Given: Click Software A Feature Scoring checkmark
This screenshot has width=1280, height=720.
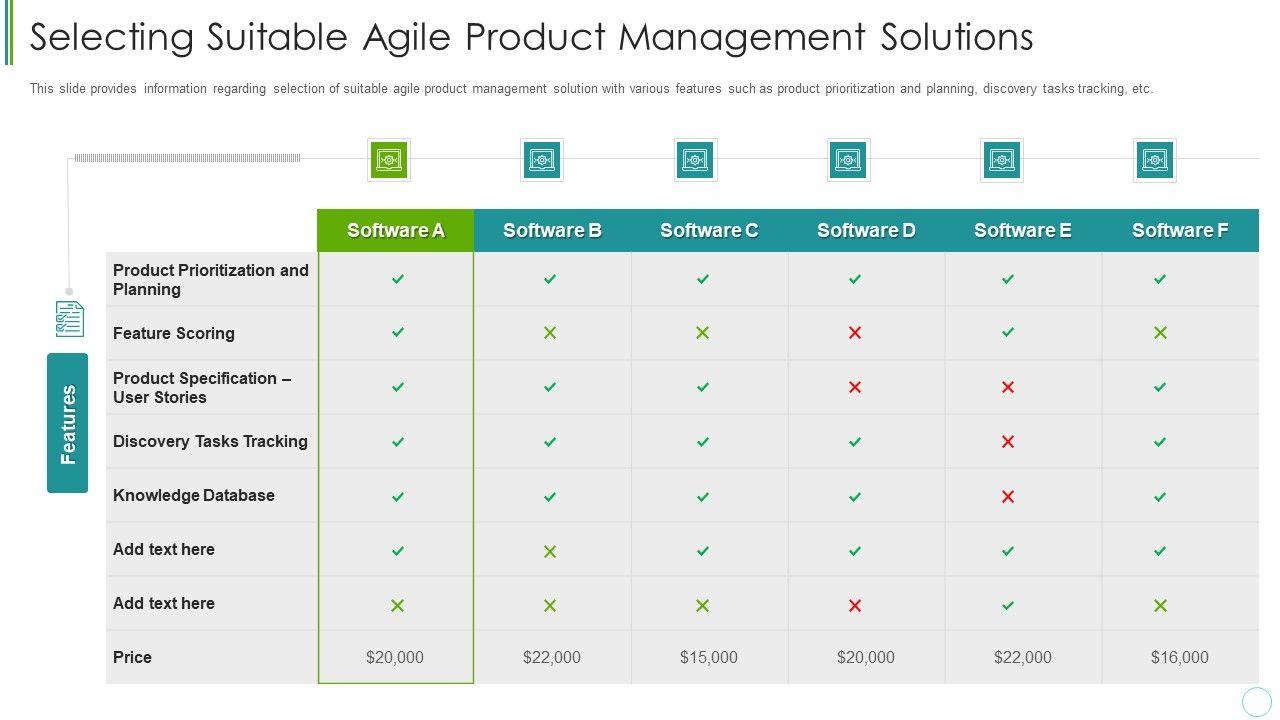Looking at the screenshot, I should (x=398, y=332).
